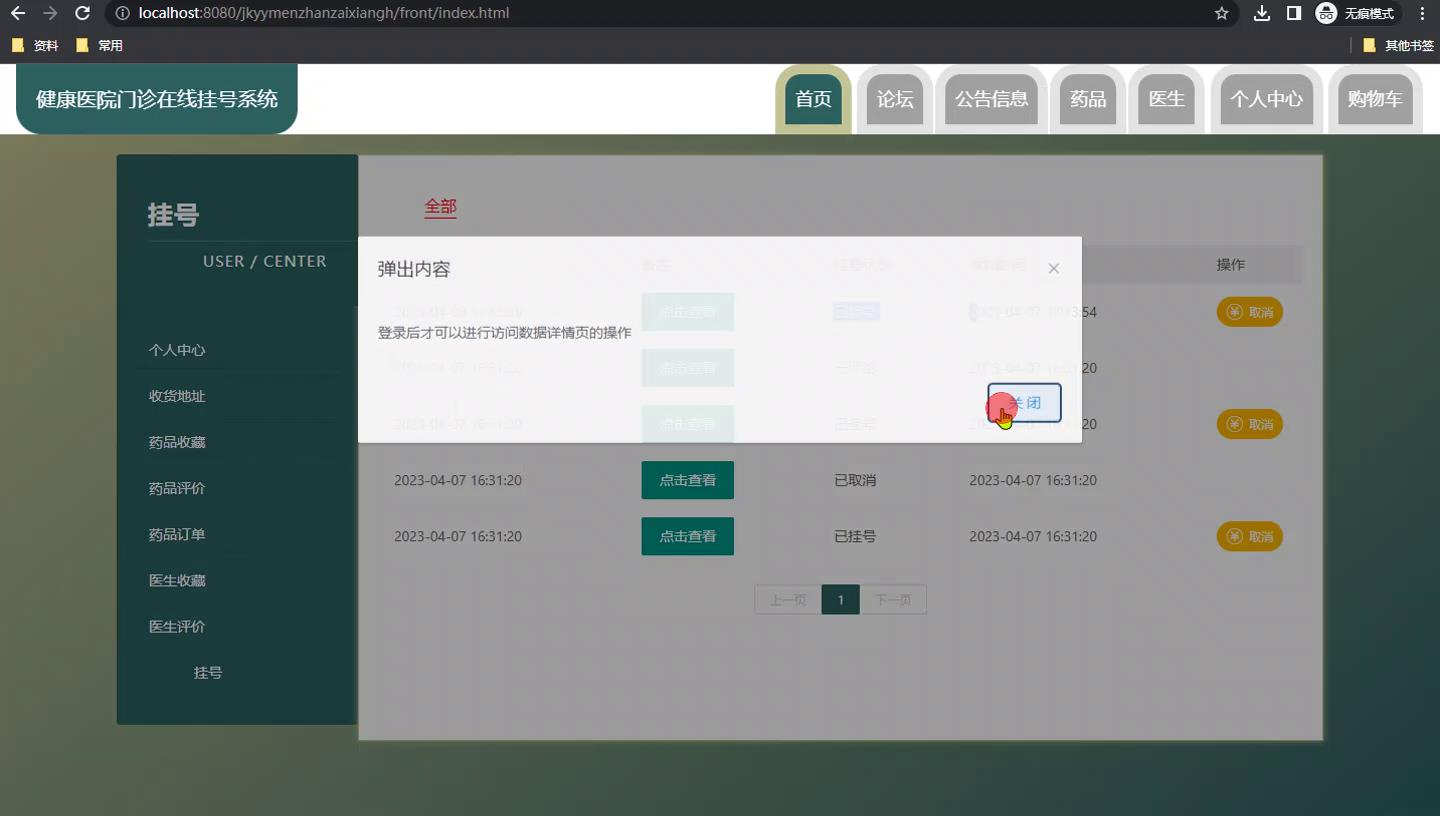Open the 药品 navigation tab
The height and width of the screenshot is (816, 1440).
click(x=1087, y=99)
